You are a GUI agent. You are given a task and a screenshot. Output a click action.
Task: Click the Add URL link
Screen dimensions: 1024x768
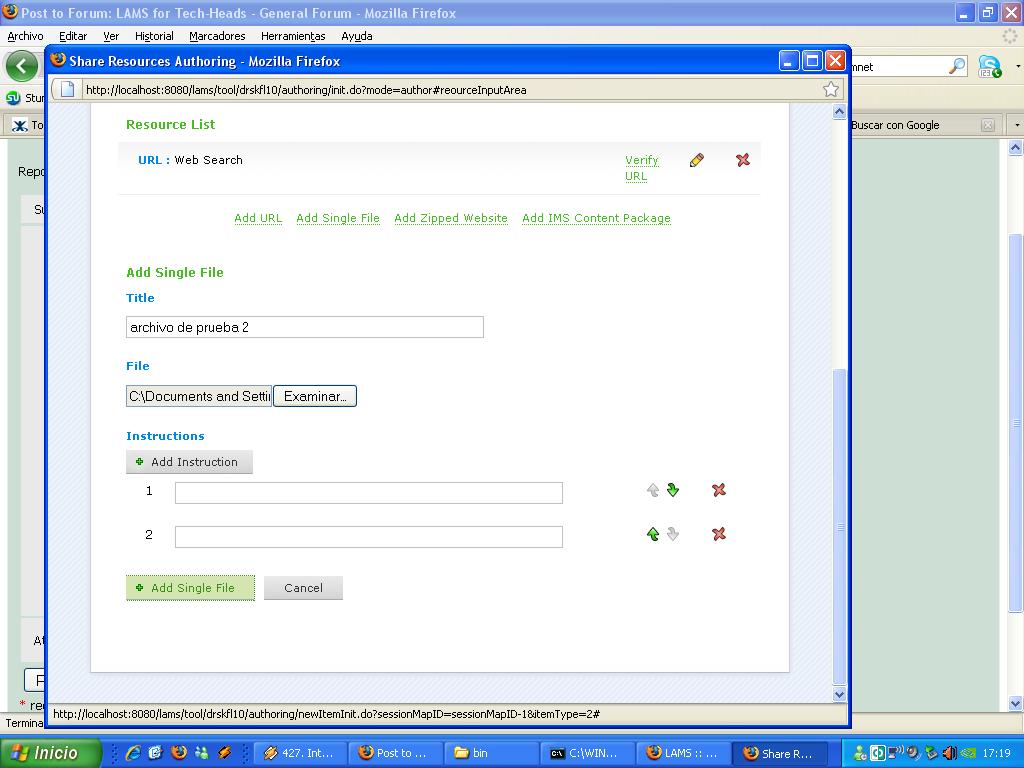point(258,218)
